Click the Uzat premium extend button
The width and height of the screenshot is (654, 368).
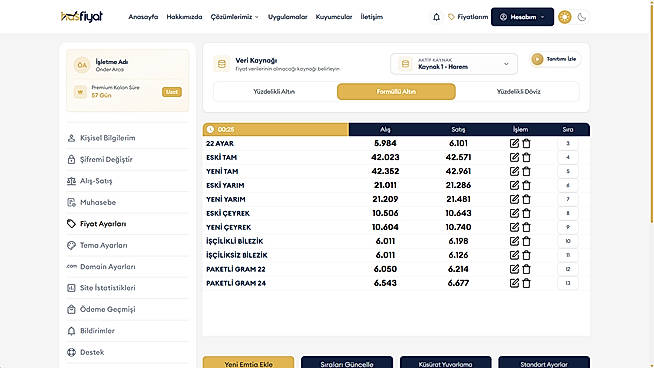(172, 92)
